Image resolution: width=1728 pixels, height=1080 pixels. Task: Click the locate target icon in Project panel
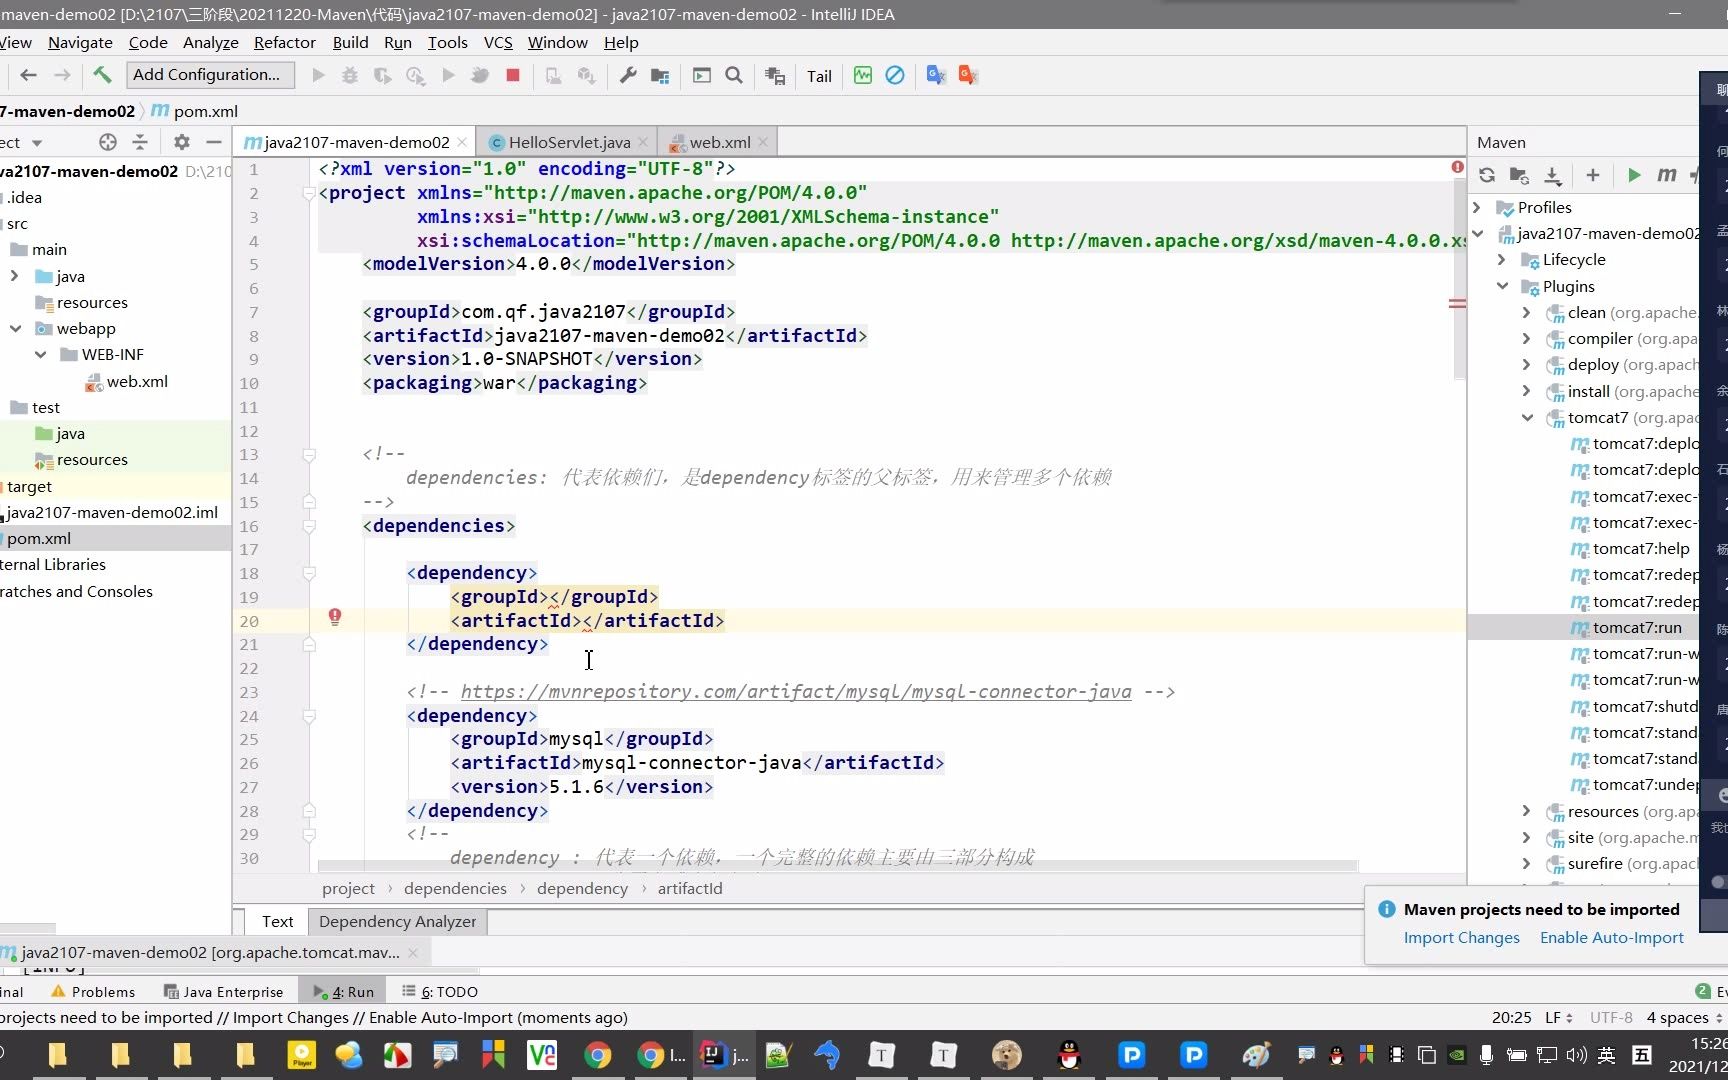tap(108, 142)
